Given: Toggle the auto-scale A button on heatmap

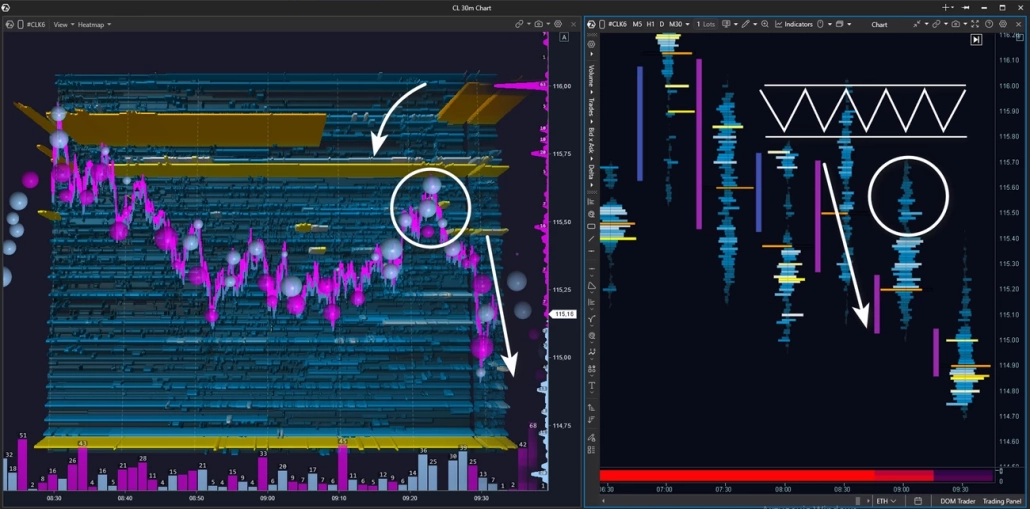Looking at the screenshot, I should 564,38.
